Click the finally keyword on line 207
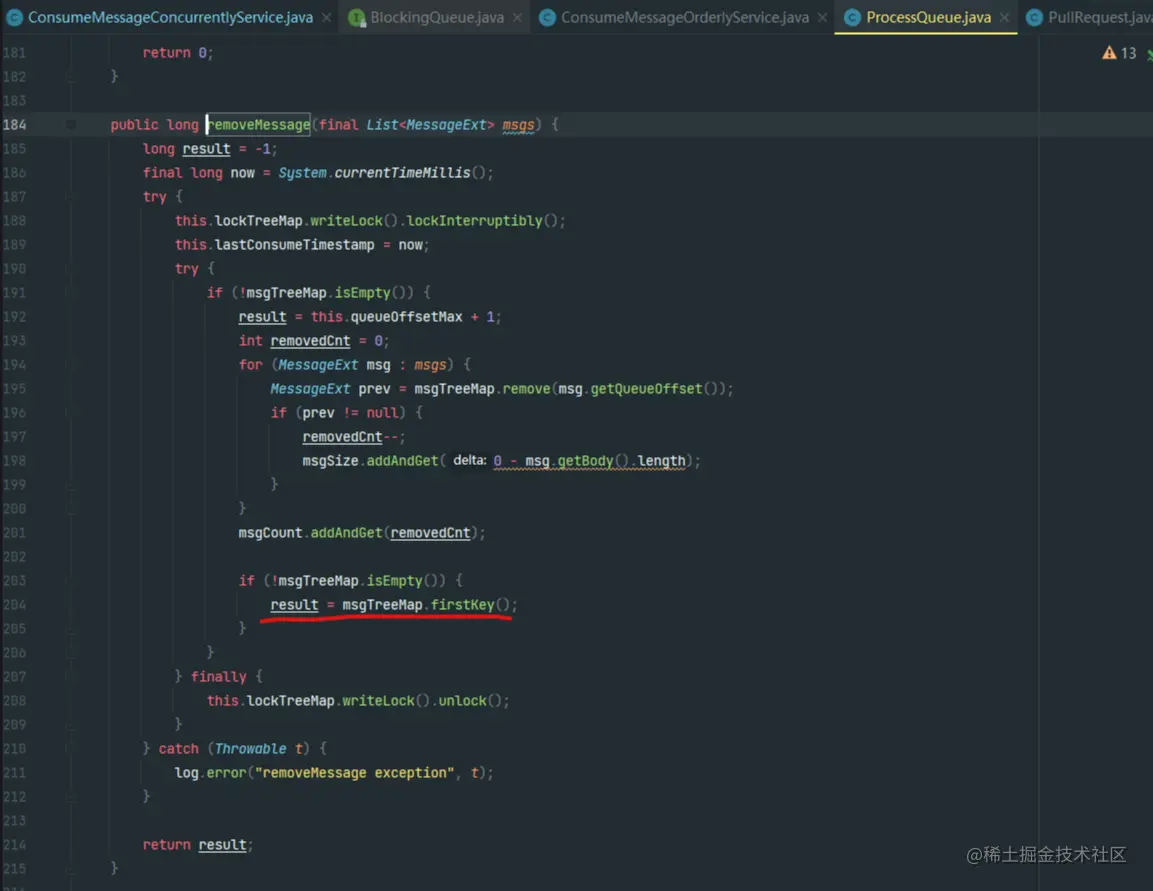 pos(218,676)
